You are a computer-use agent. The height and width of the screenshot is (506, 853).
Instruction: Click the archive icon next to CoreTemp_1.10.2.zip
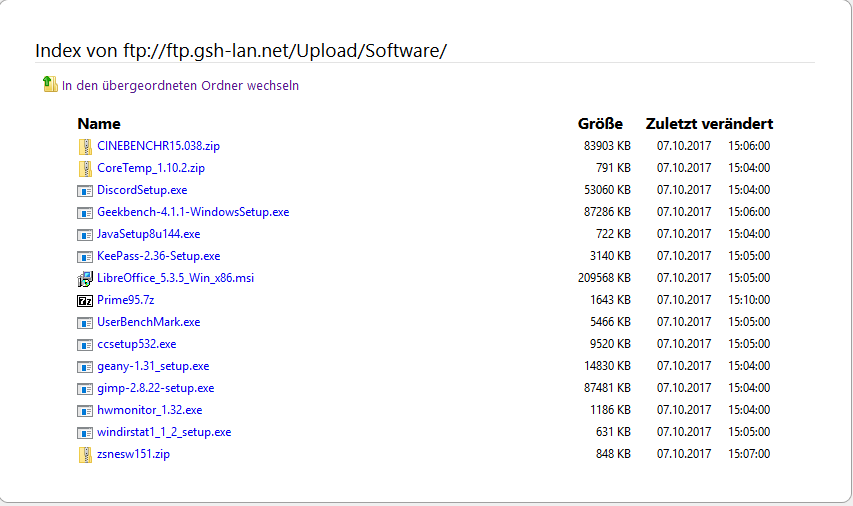pos(85,168)
